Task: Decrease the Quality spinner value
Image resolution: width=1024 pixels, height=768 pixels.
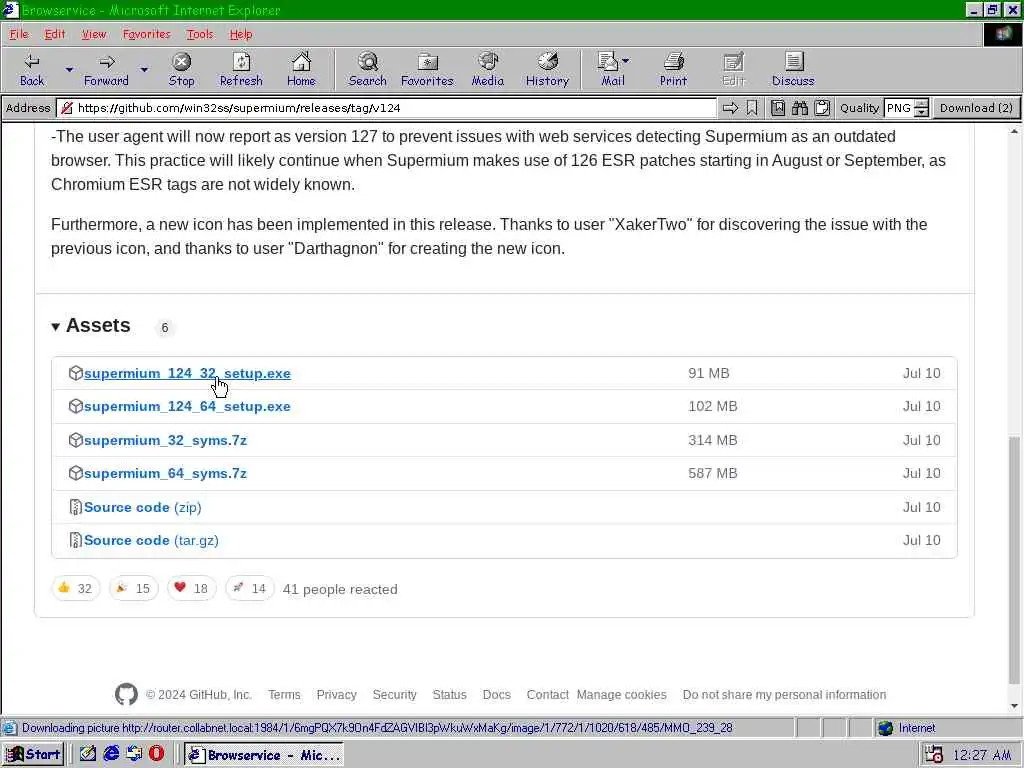Action: [921, 112]
